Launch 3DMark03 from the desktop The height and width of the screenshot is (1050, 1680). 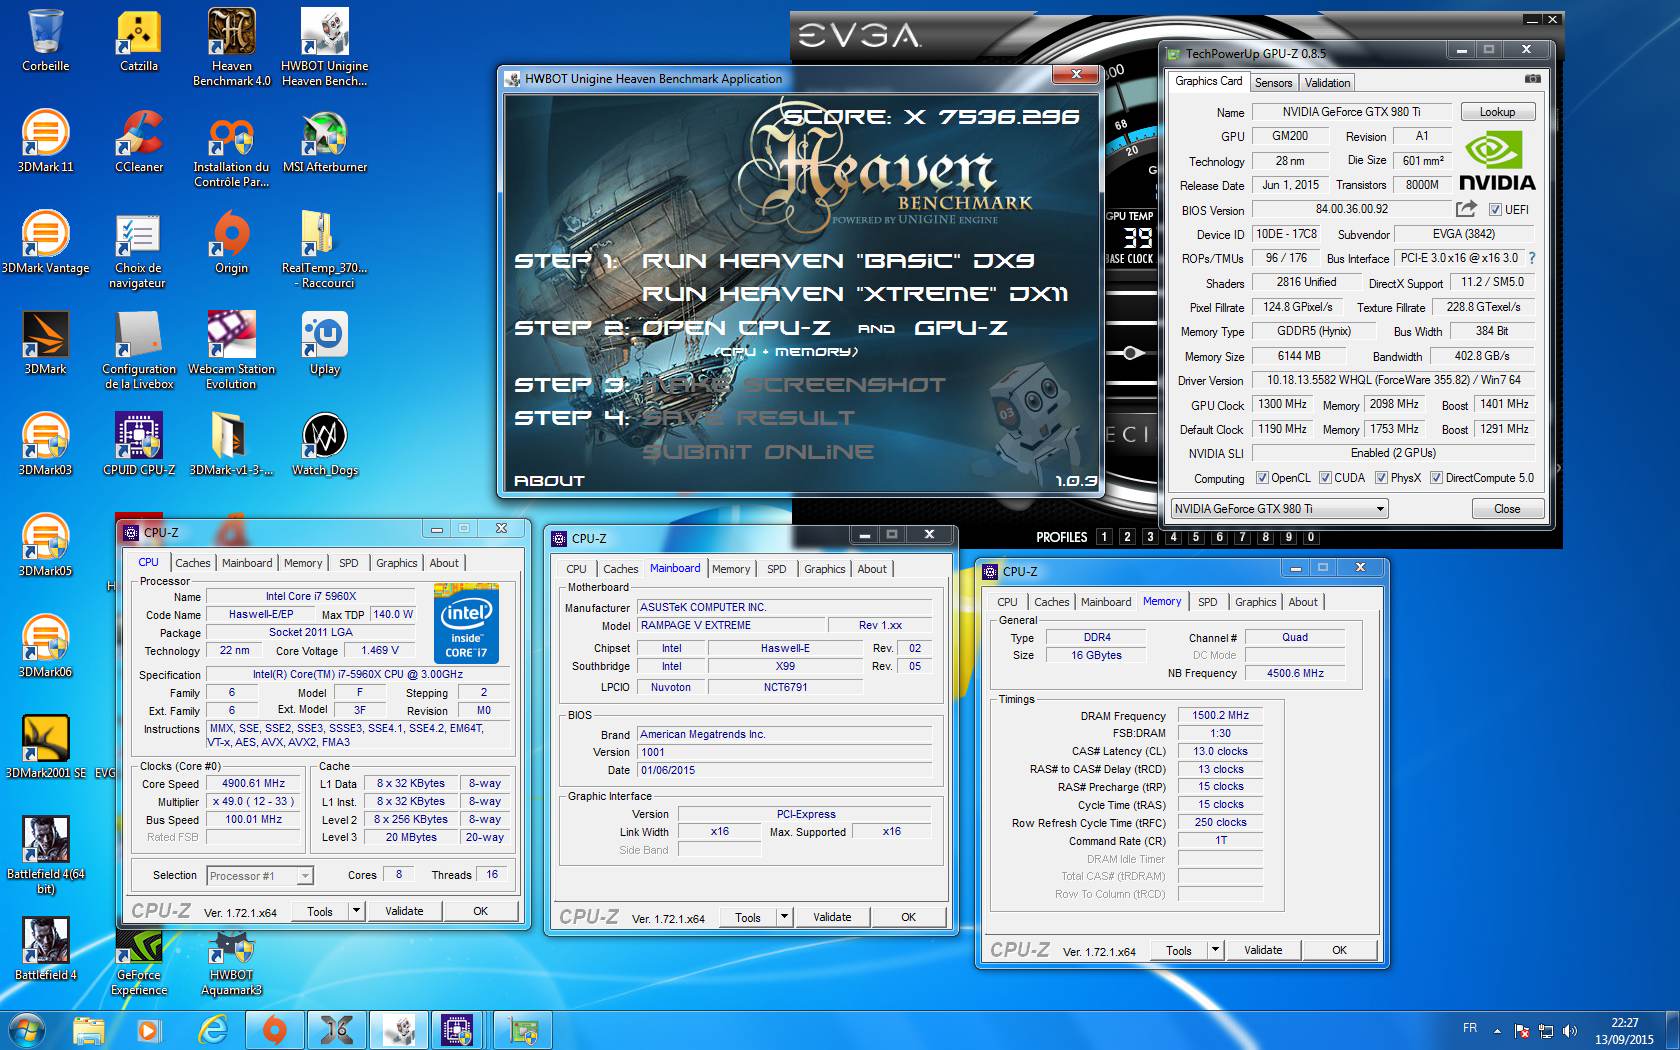tap(45, 444)
